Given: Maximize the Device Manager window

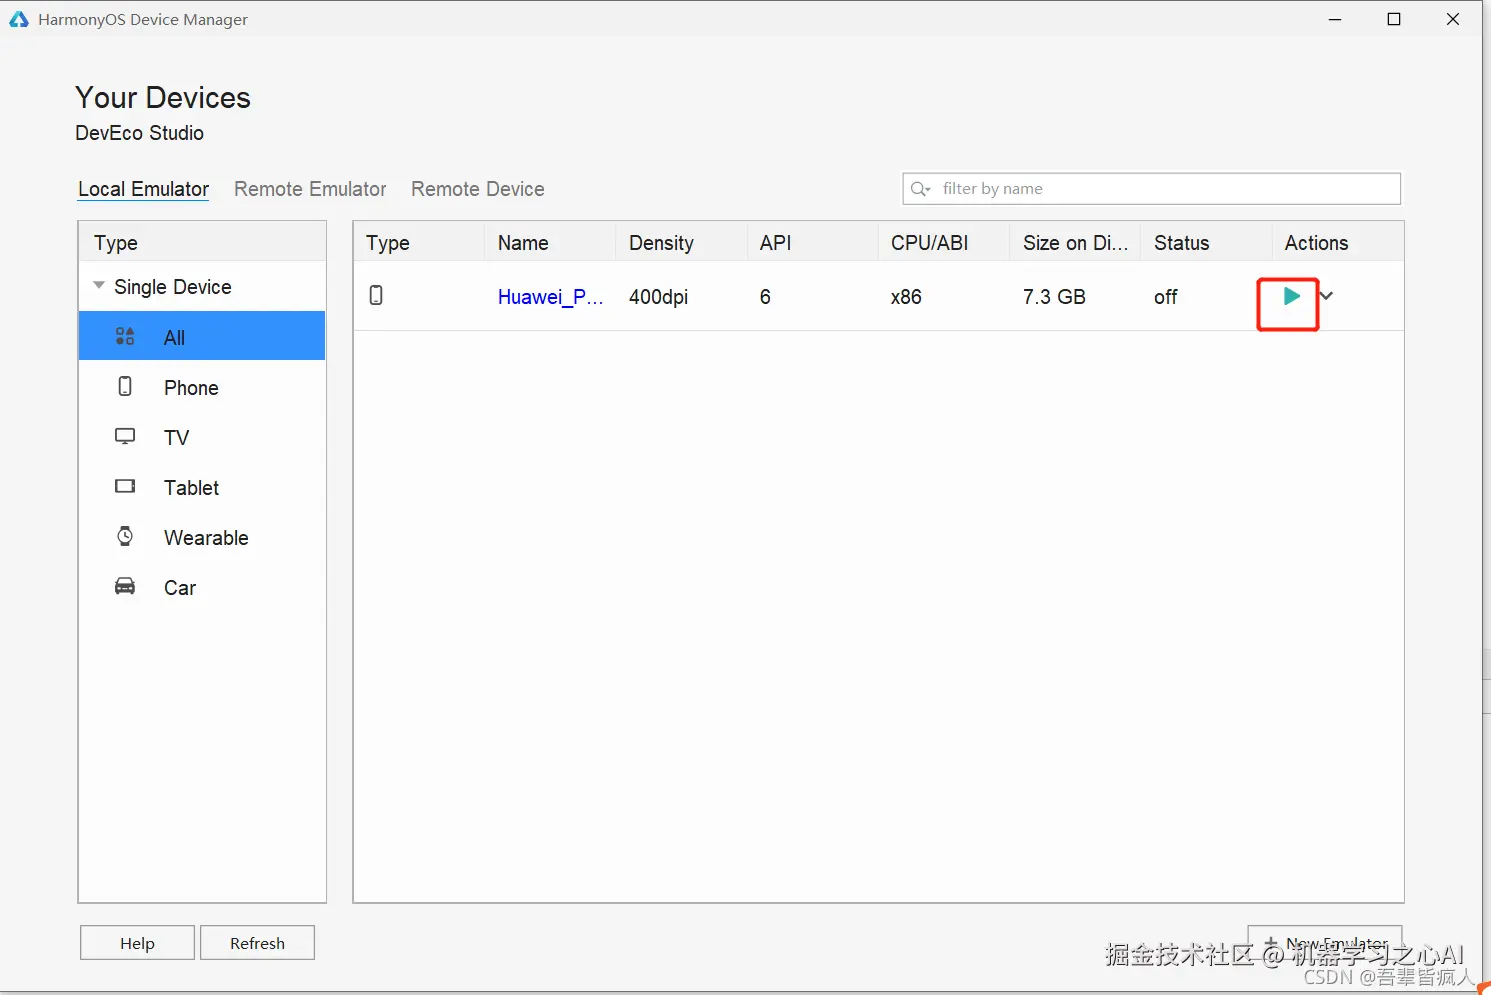Looking at the screenshot, I should (1394, 19).
